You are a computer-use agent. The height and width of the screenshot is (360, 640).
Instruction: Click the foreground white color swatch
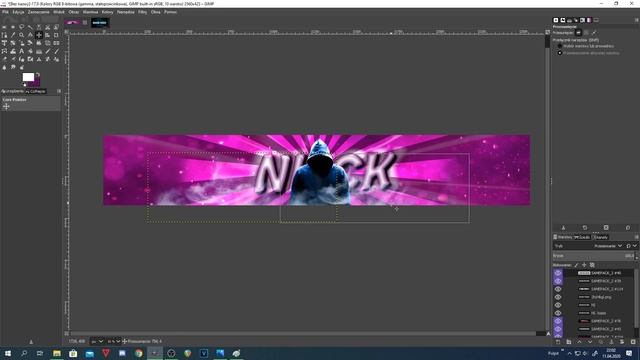tap(28, 77)
